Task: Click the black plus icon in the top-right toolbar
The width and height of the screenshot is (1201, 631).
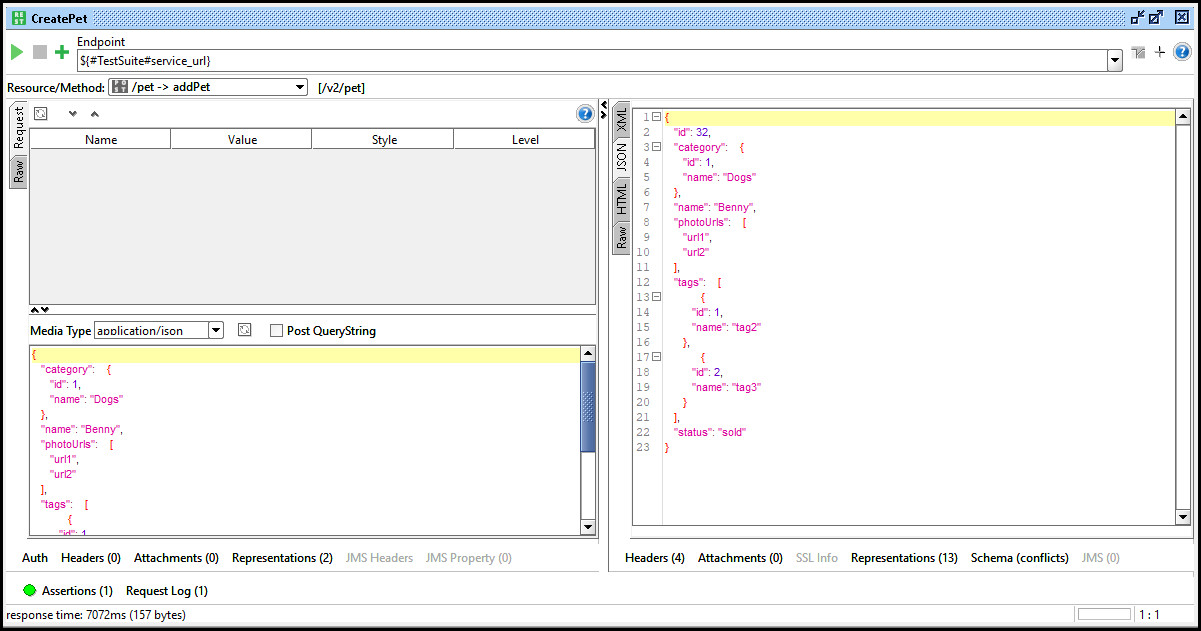Action: (x=1160, y=52)
